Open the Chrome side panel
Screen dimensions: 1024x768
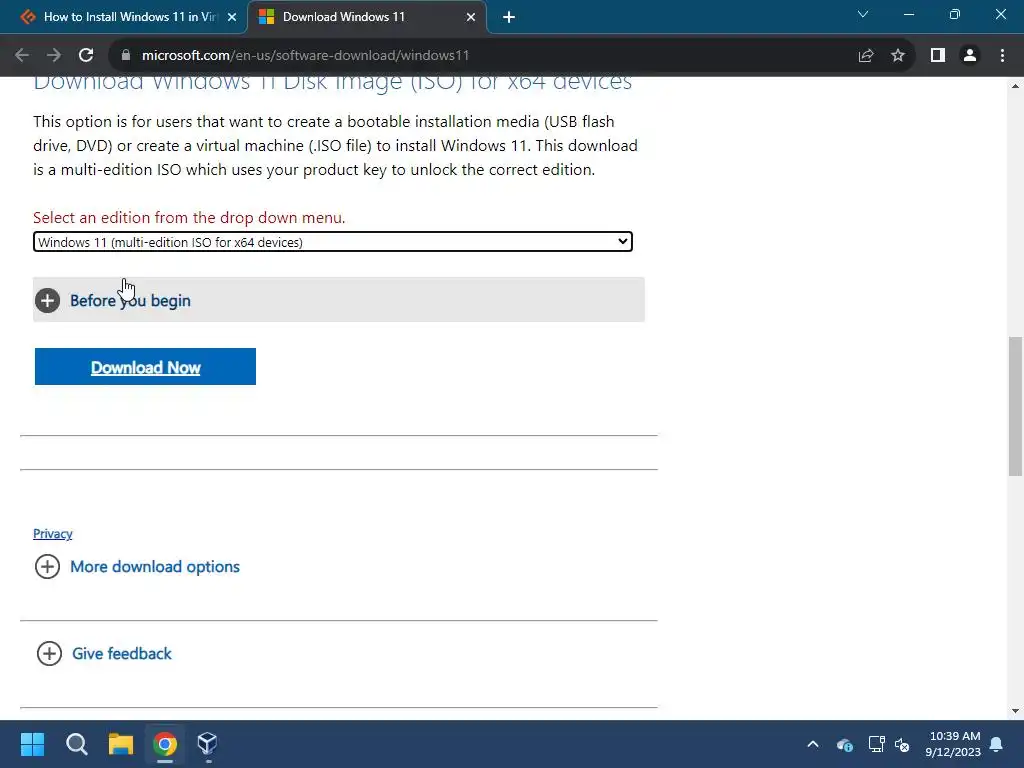pos(938,56)
